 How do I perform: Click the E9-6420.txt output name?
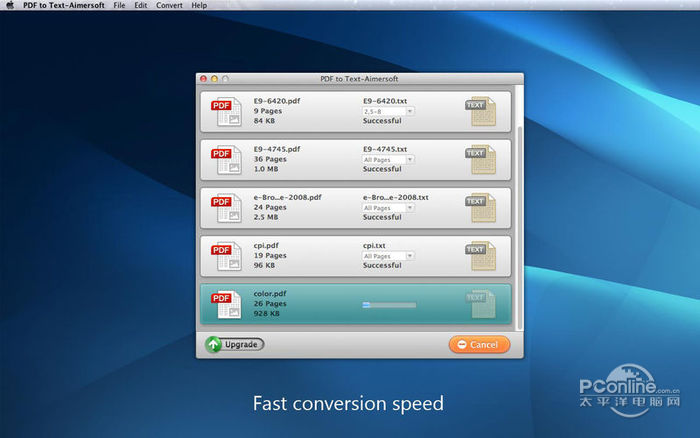click(385, 101)
